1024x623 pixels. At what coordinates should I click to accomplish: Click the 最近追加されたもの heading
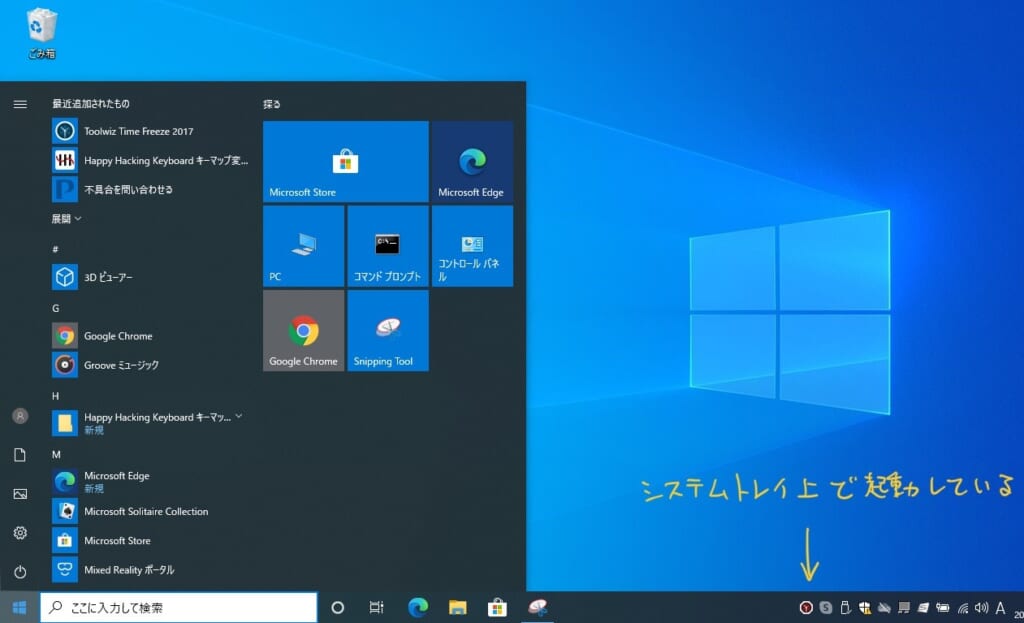point(91,103)
